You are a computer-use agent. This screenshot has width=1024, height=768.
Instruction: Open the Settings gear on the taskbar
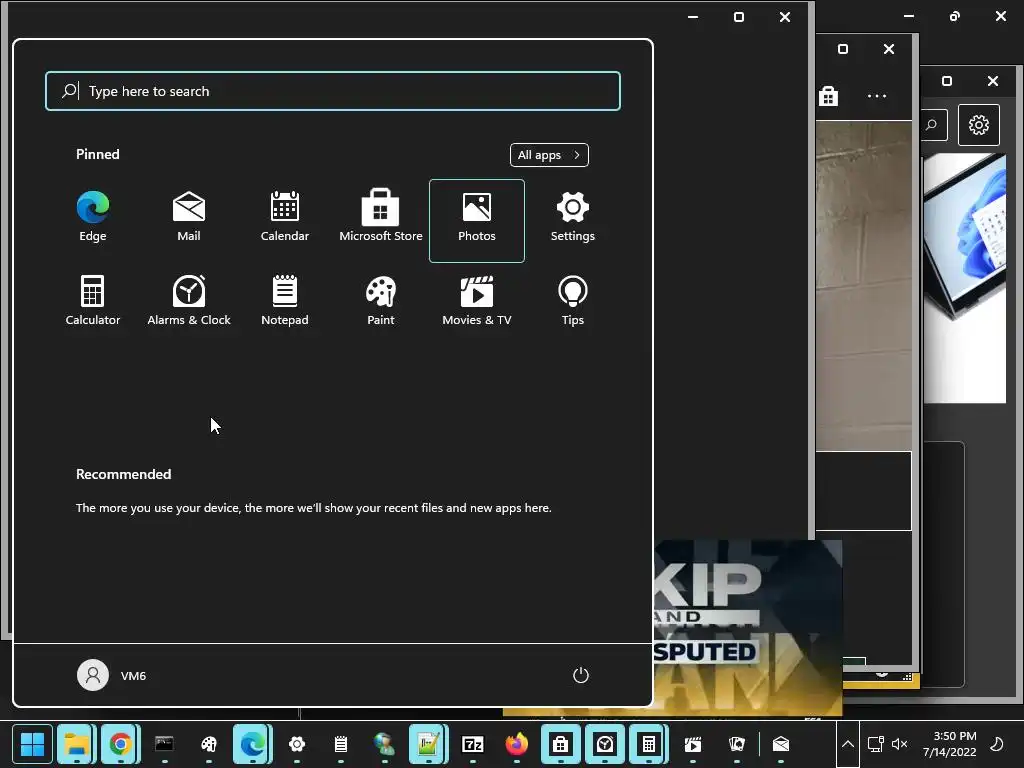click(296, 744)
